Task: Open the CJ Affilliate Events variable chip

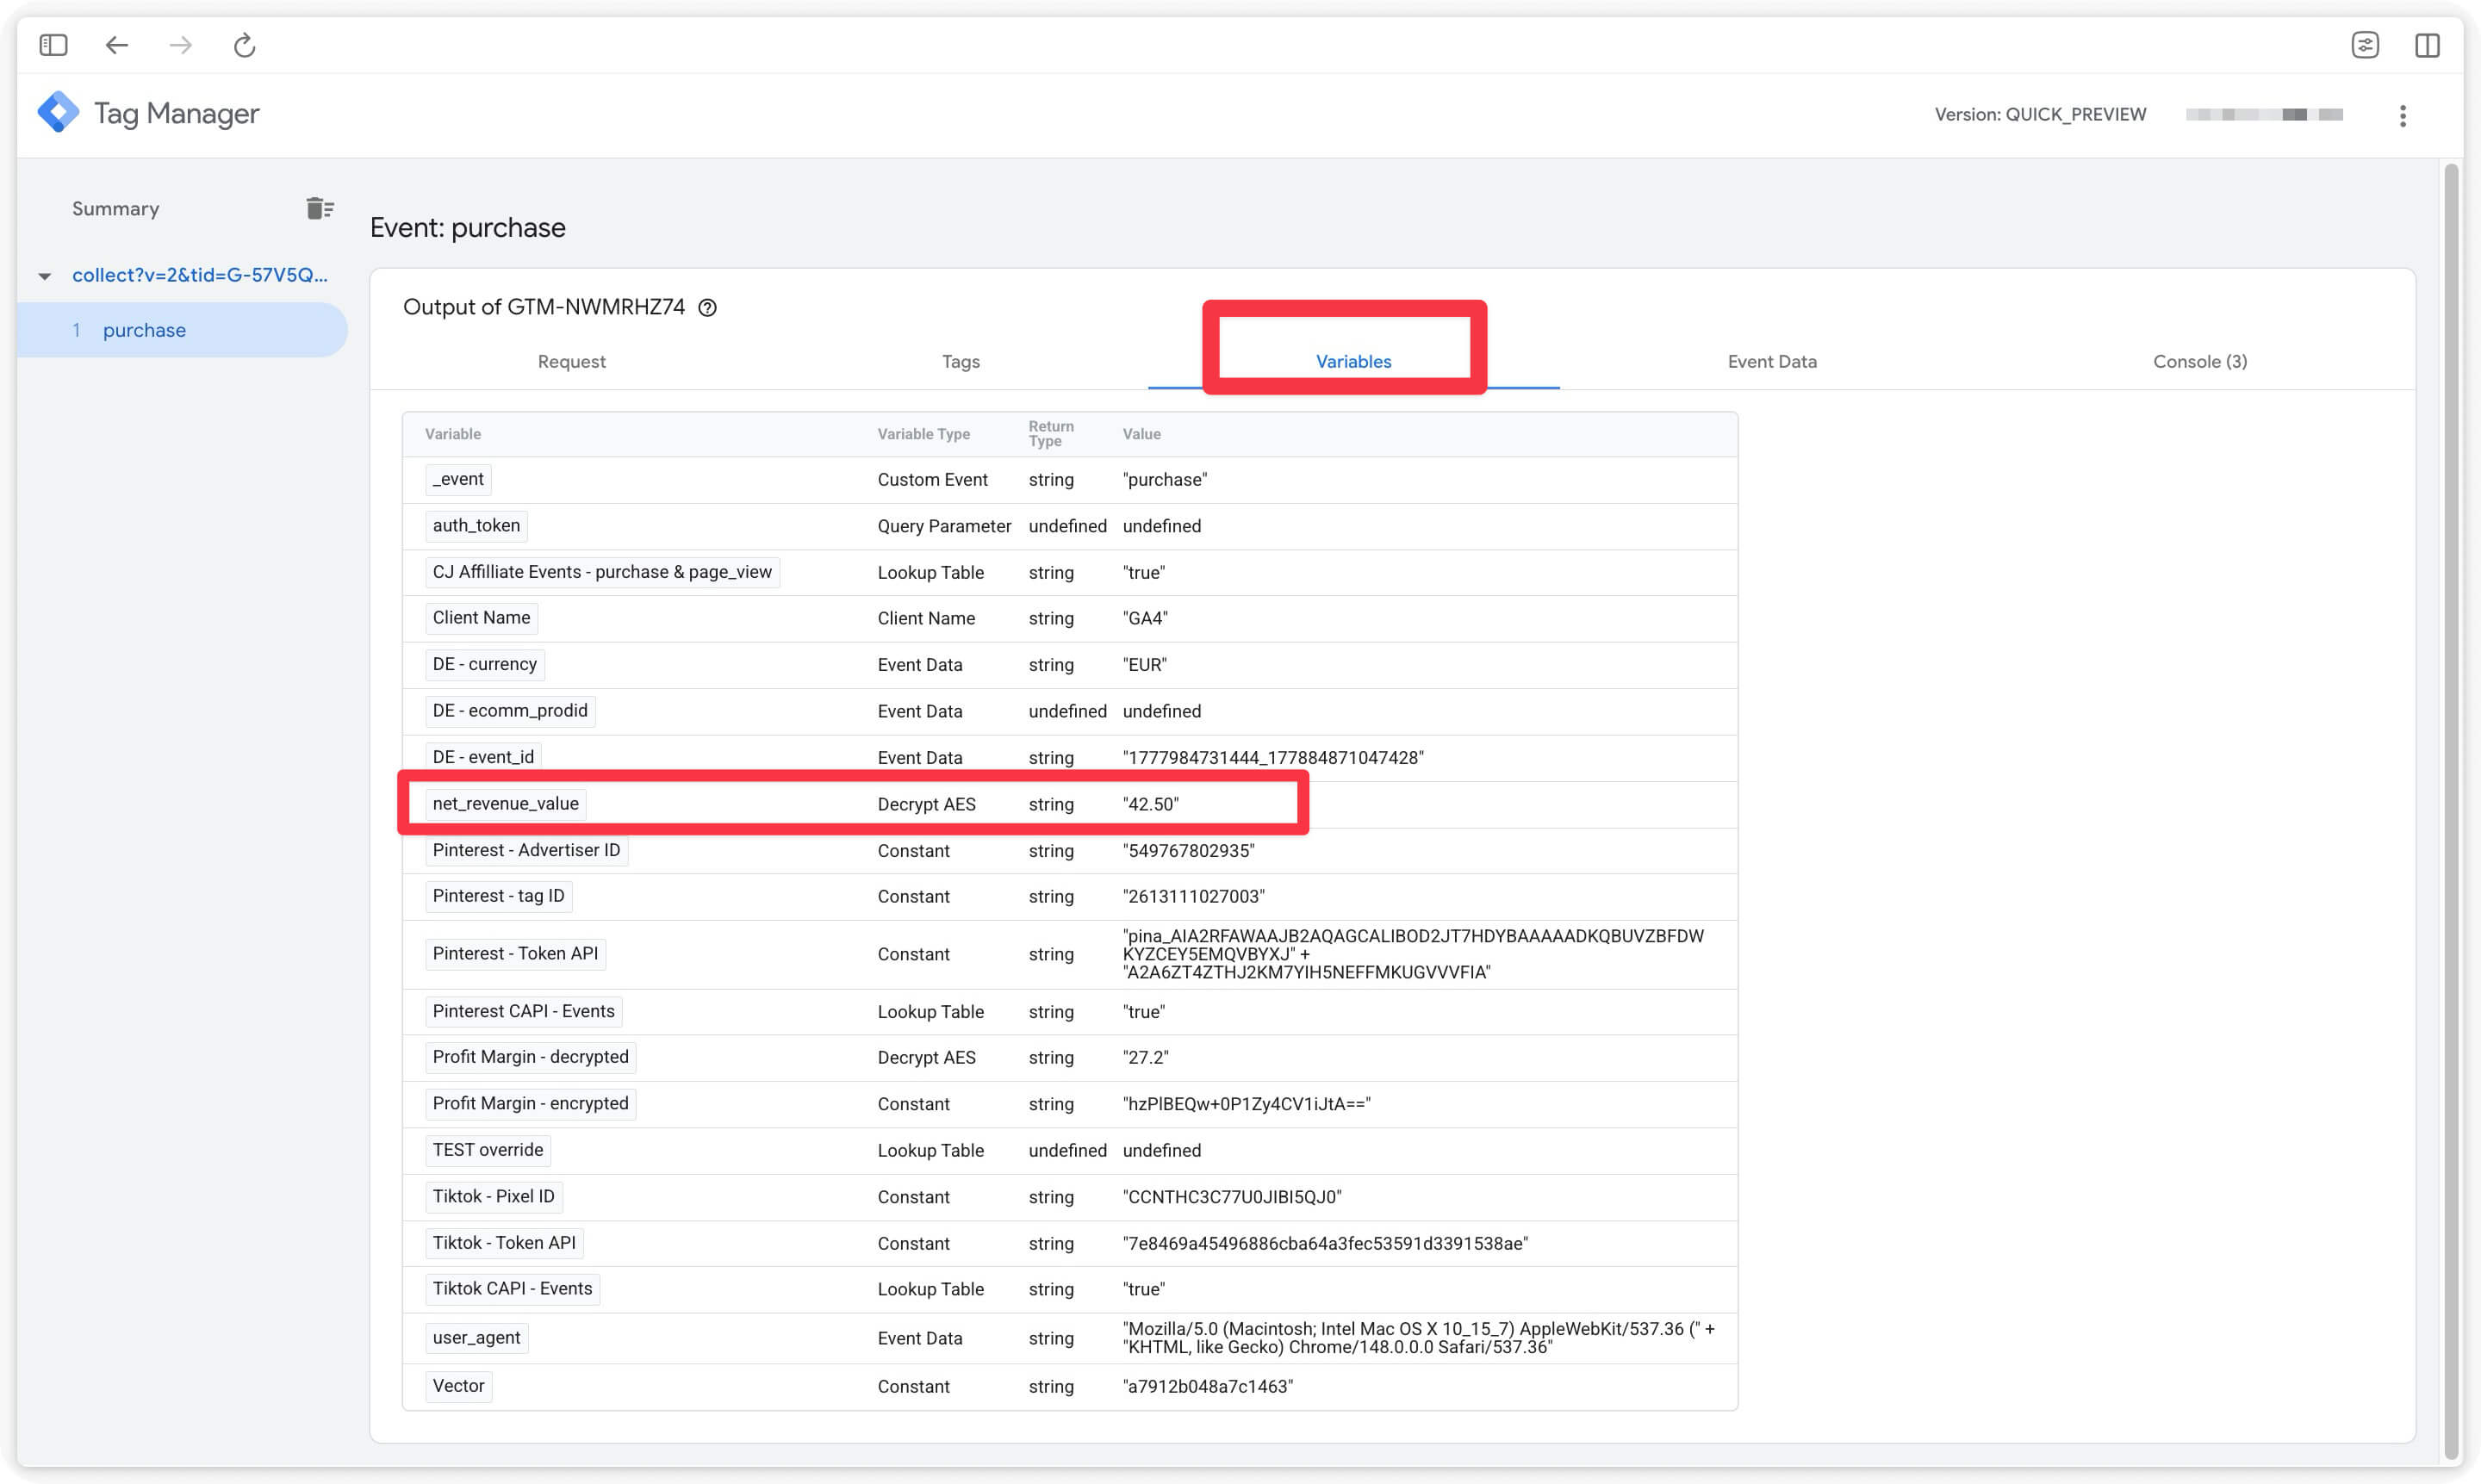Action: point(602,572)
